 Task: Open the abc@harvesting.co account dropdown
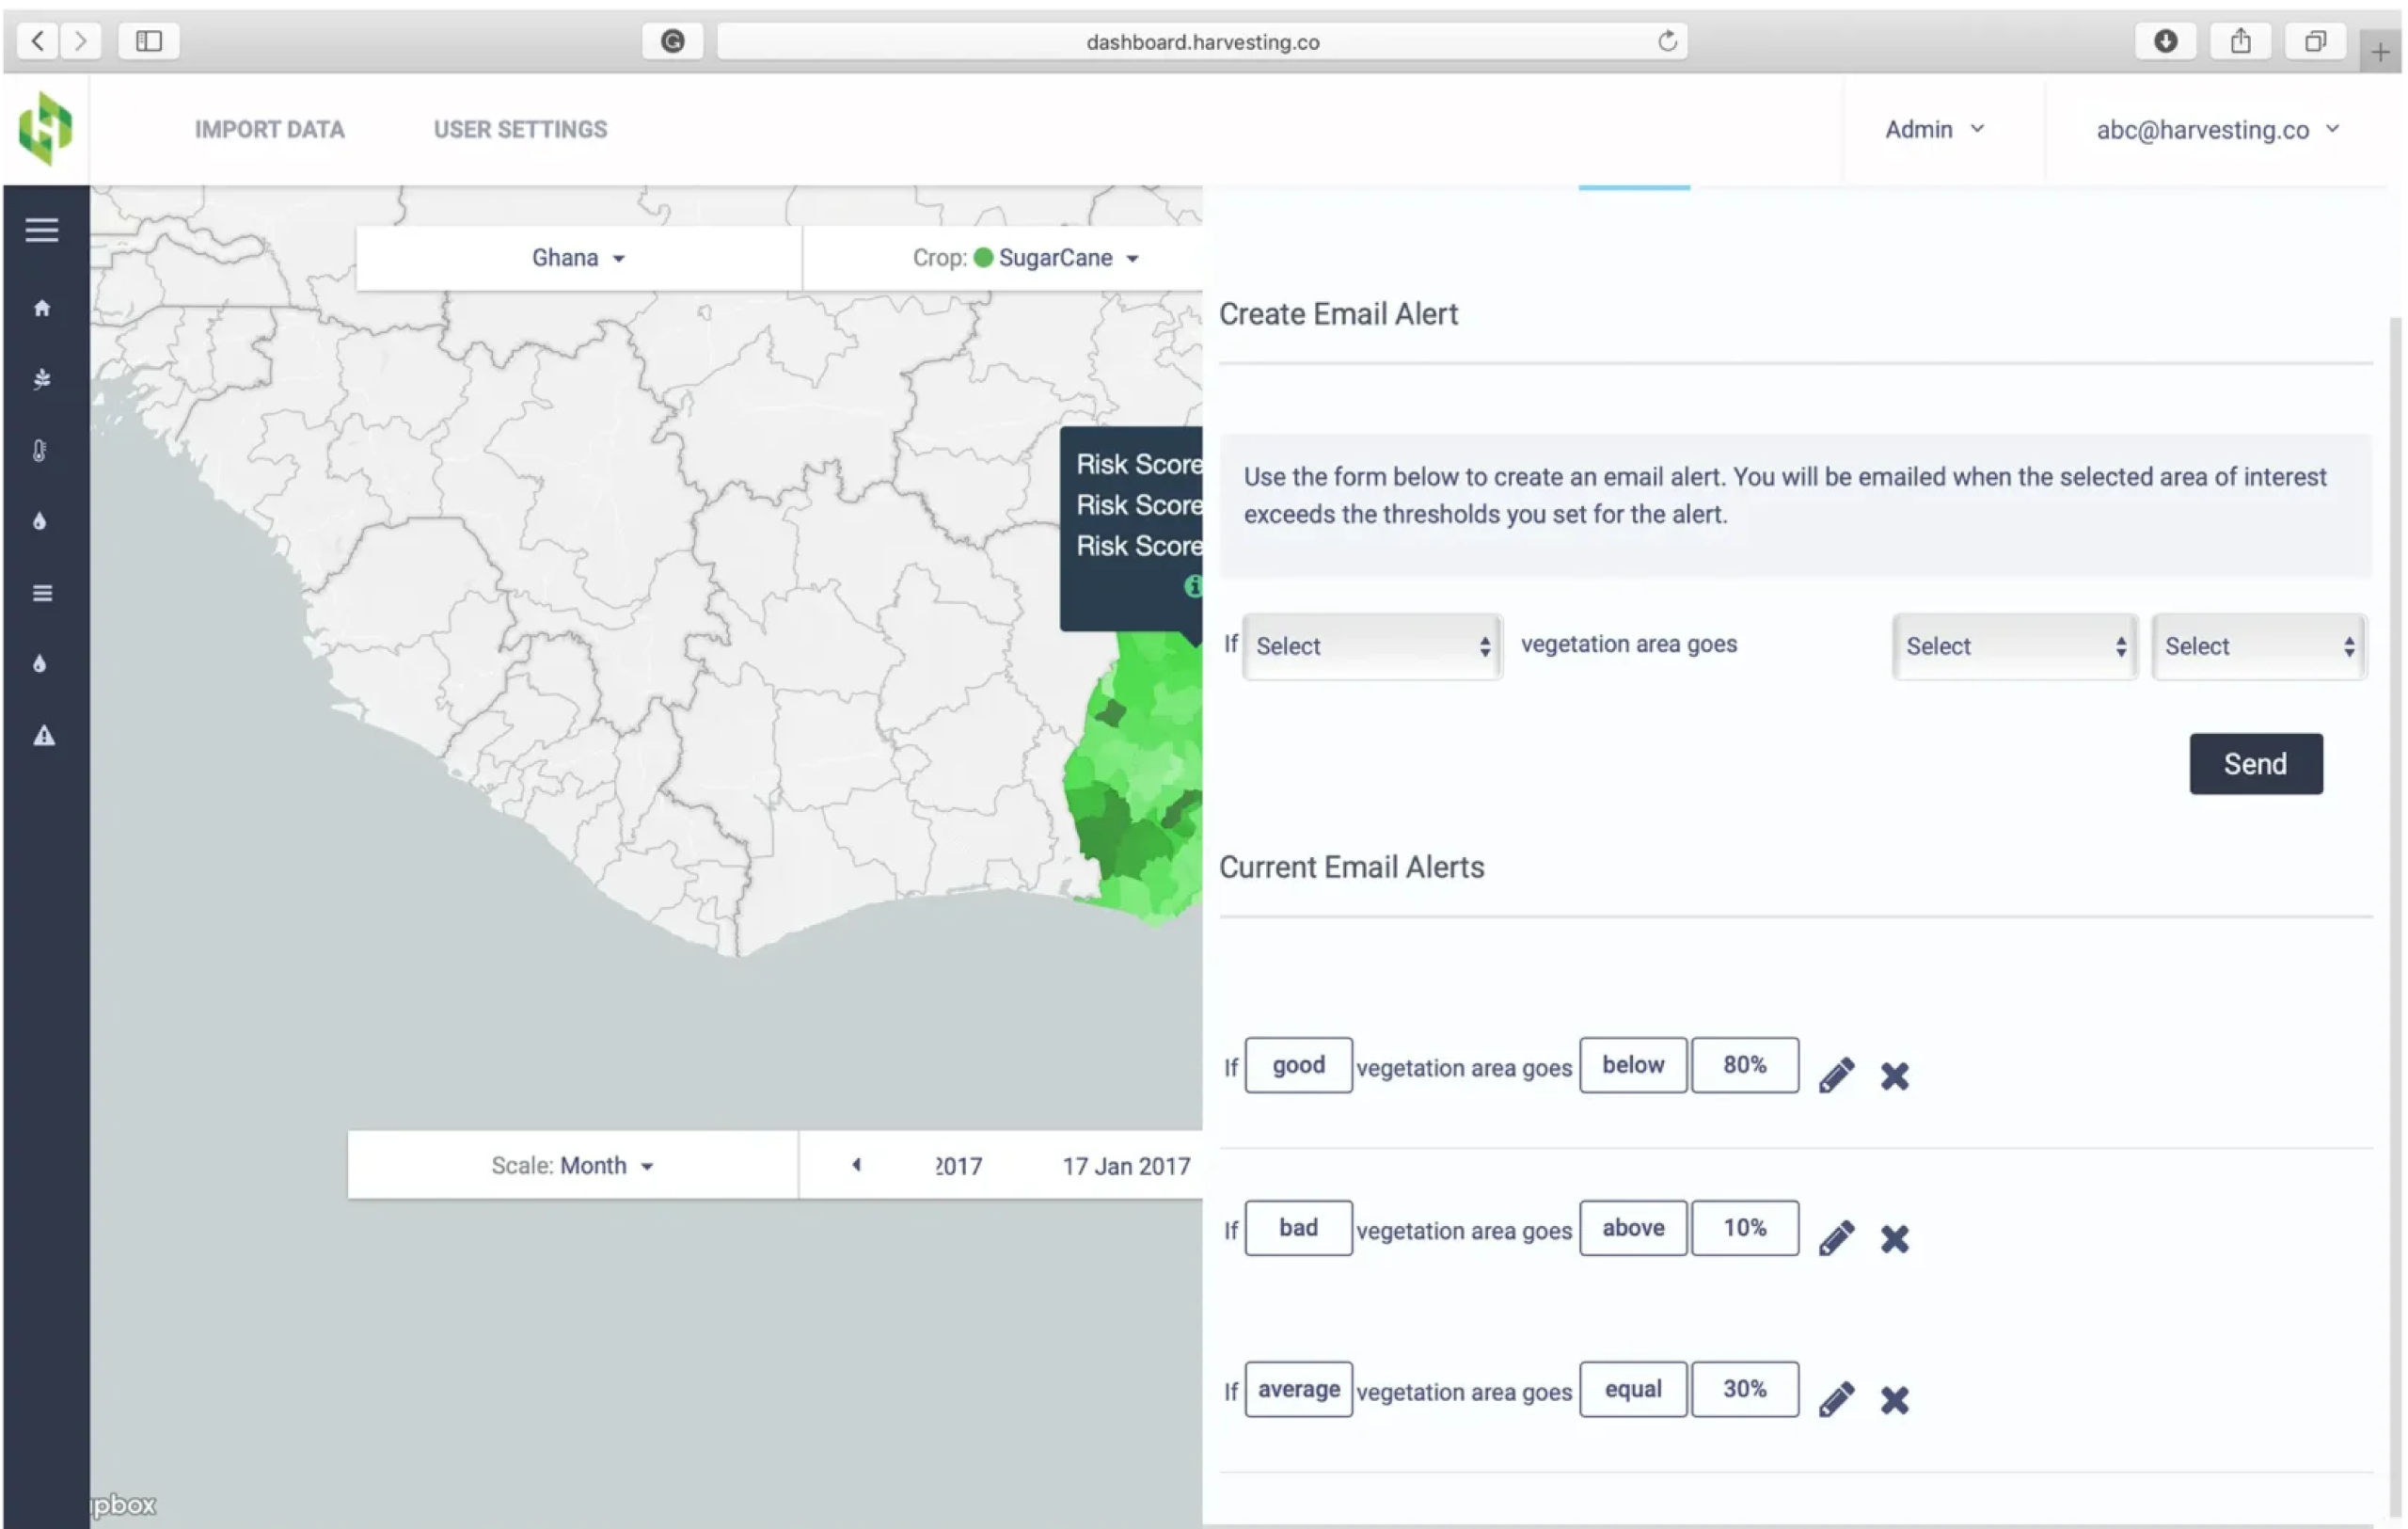point(2217,130)
